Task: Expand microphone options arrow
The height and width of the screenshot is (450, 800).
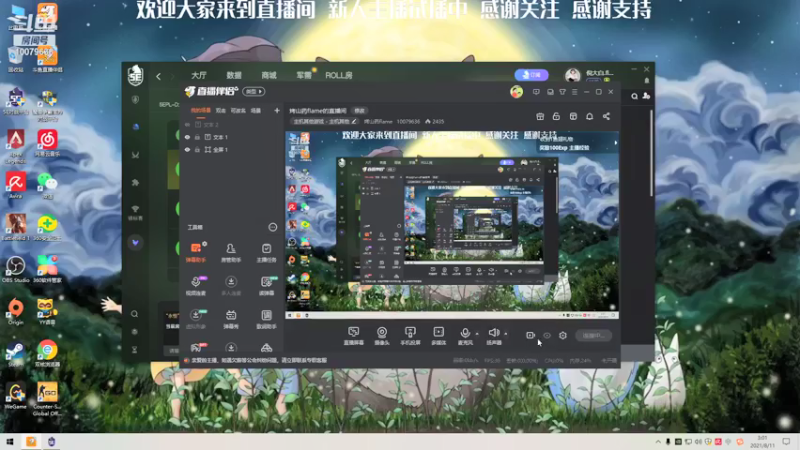Action: pos(477,334)
